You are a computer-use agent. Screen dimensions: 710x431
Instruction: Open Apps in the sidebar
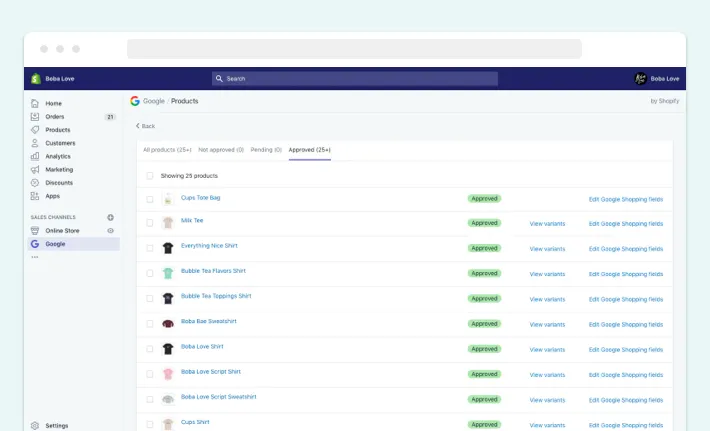click(x=53, y=196)
